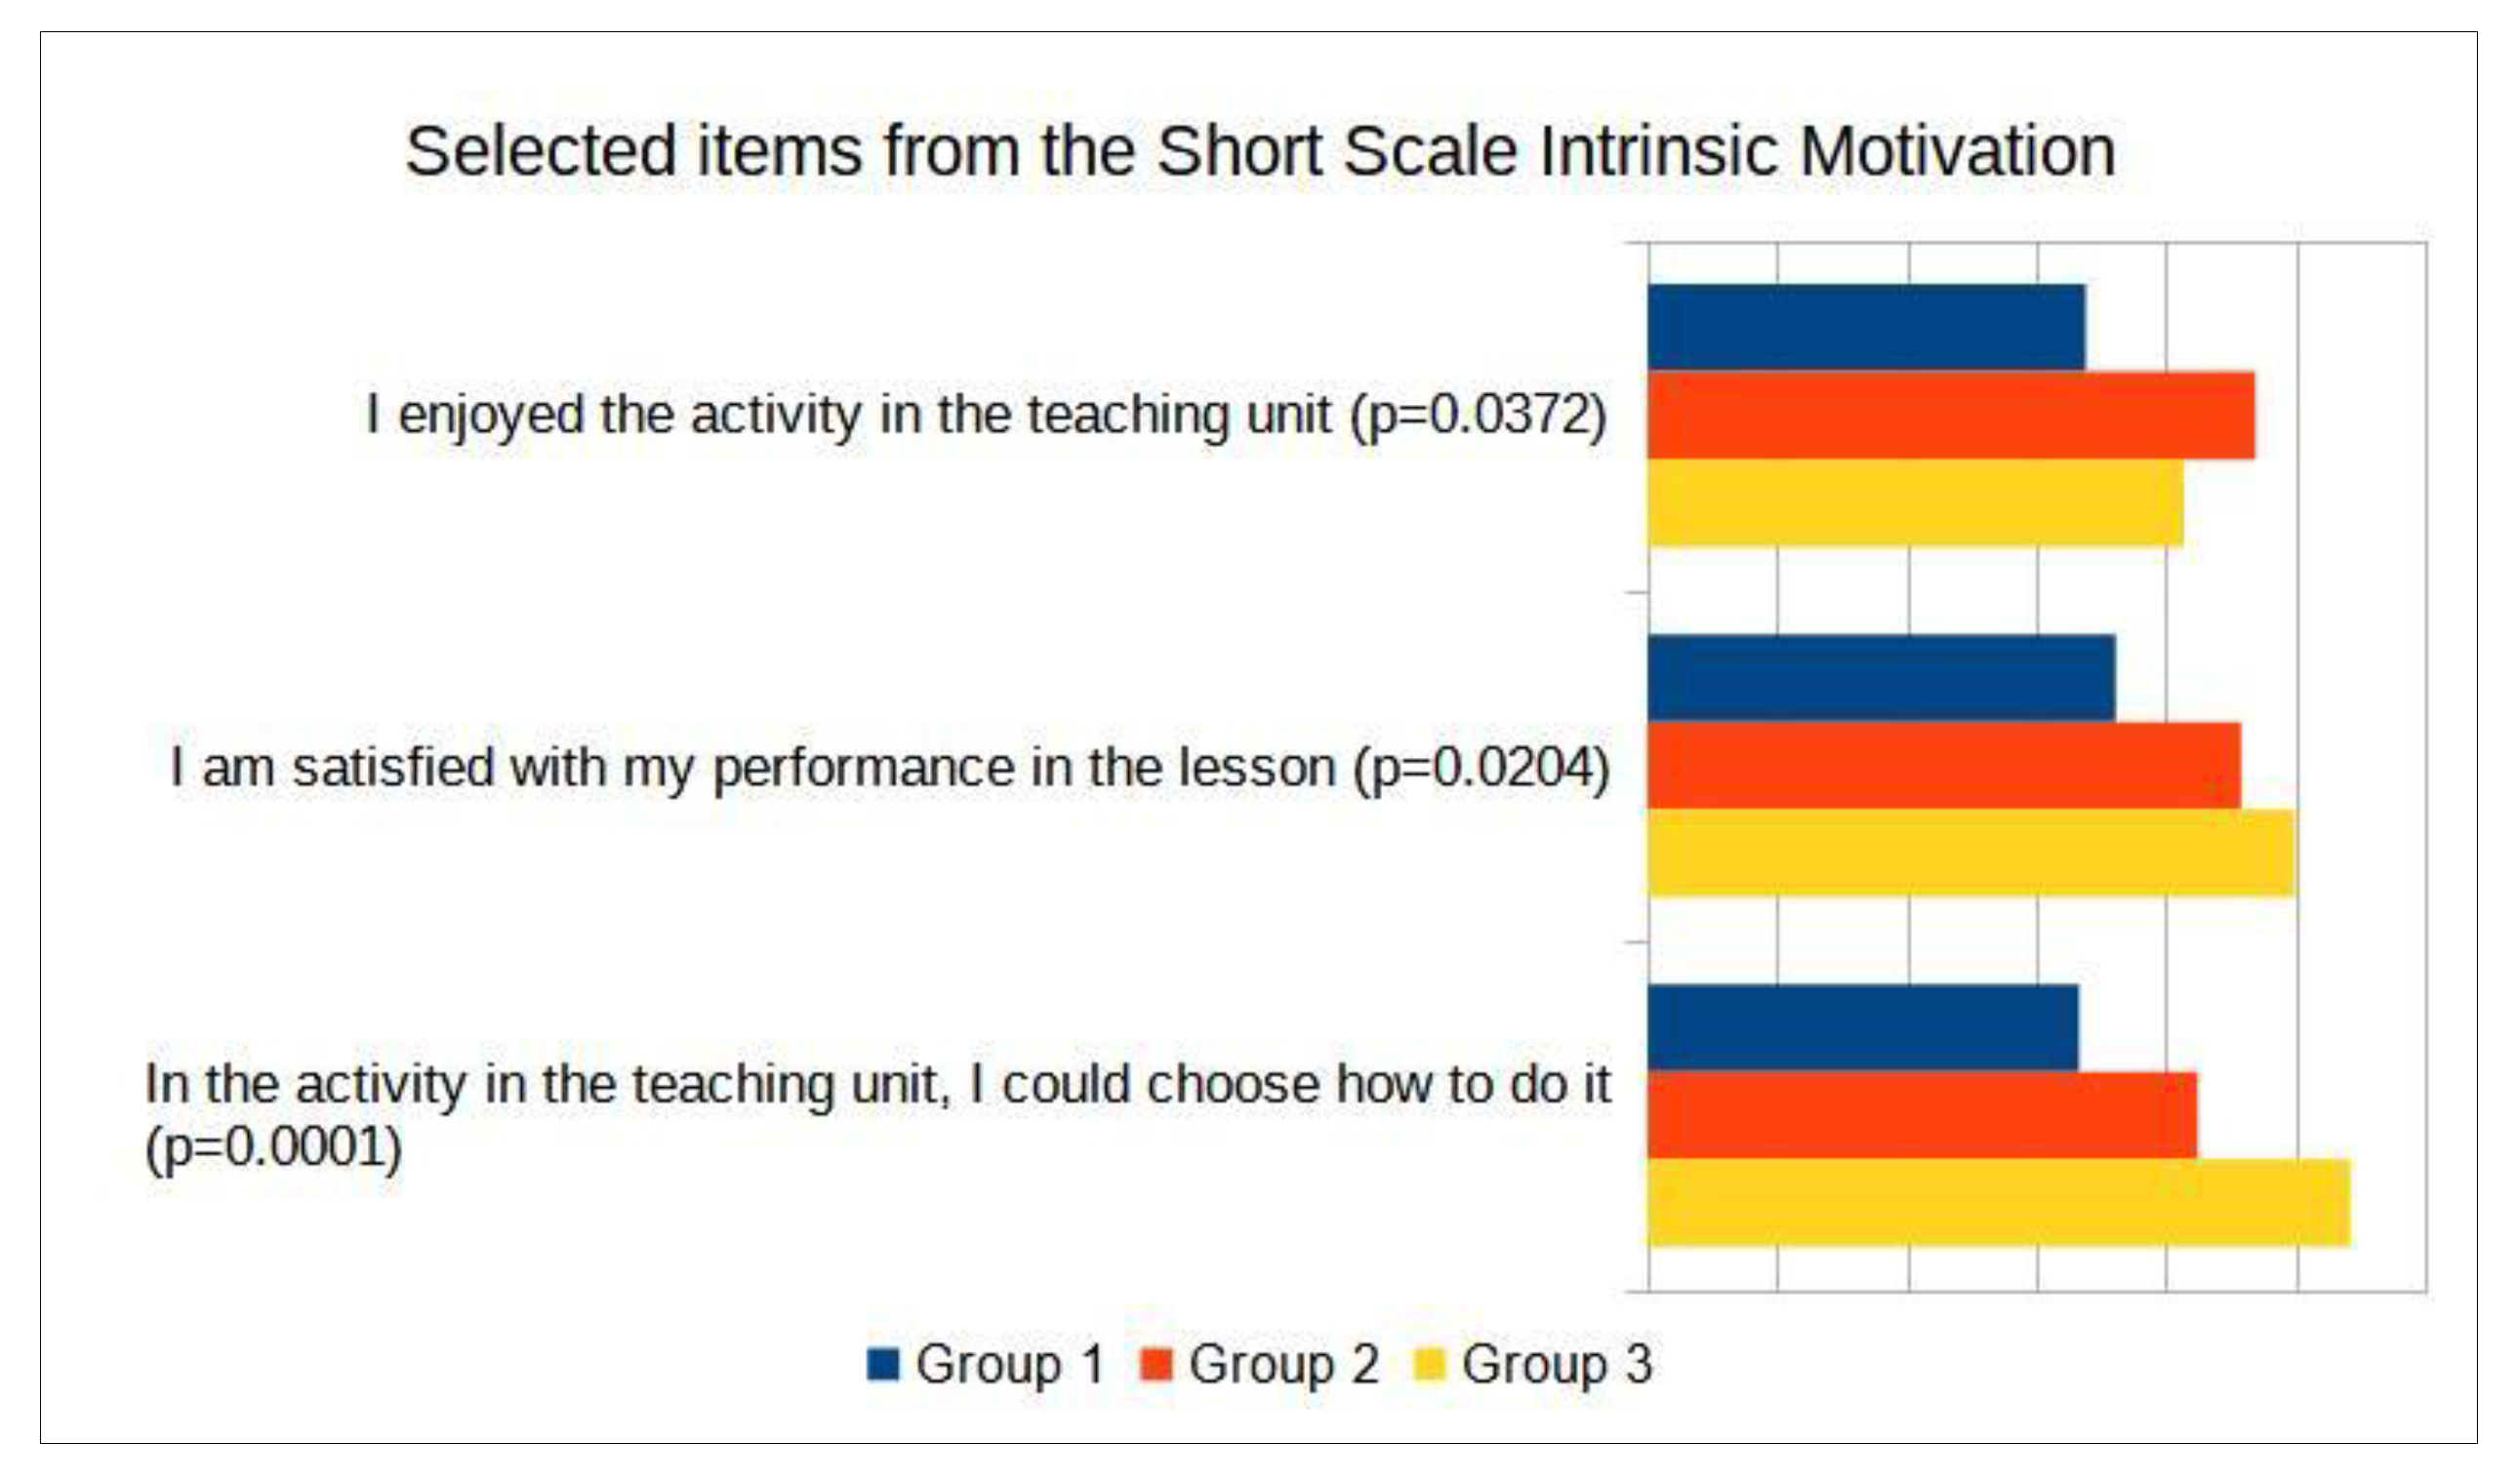2517x1484 pixels.
Task: Click the Group 3 yellow legend swatch
Action: (1430, 1364)
